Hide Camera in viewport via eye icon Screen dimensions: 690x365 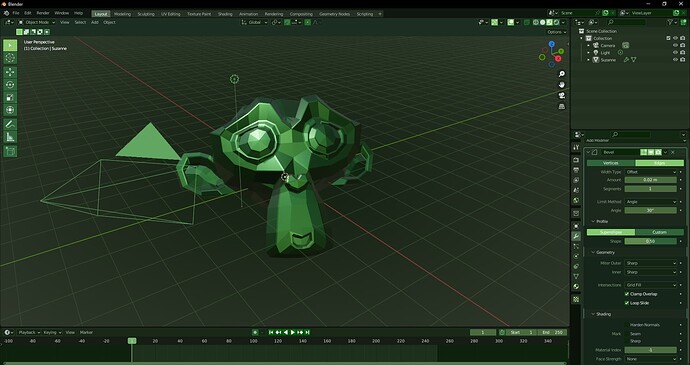[x=675, y=45]
